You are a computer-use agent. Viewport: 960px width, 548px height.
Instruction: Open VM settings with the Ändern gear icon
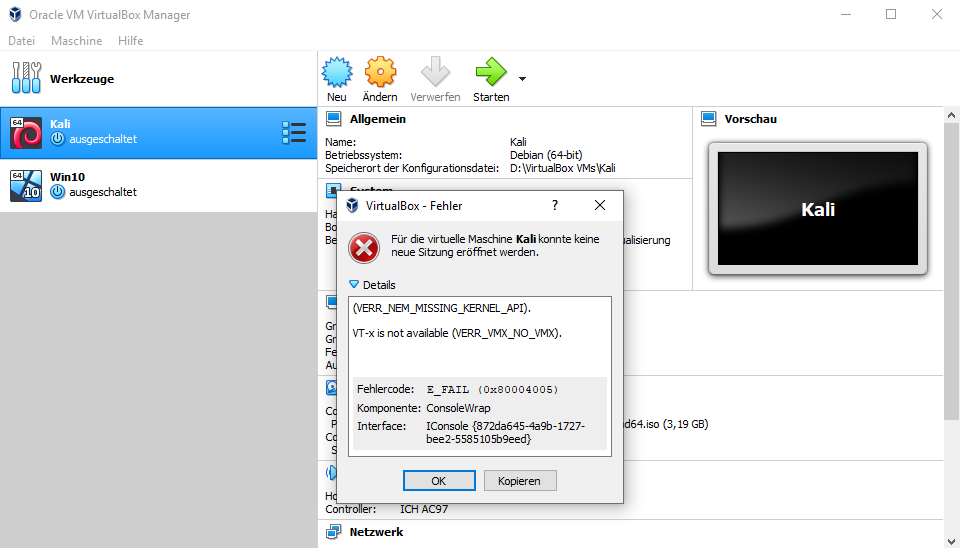pos(380,72)
